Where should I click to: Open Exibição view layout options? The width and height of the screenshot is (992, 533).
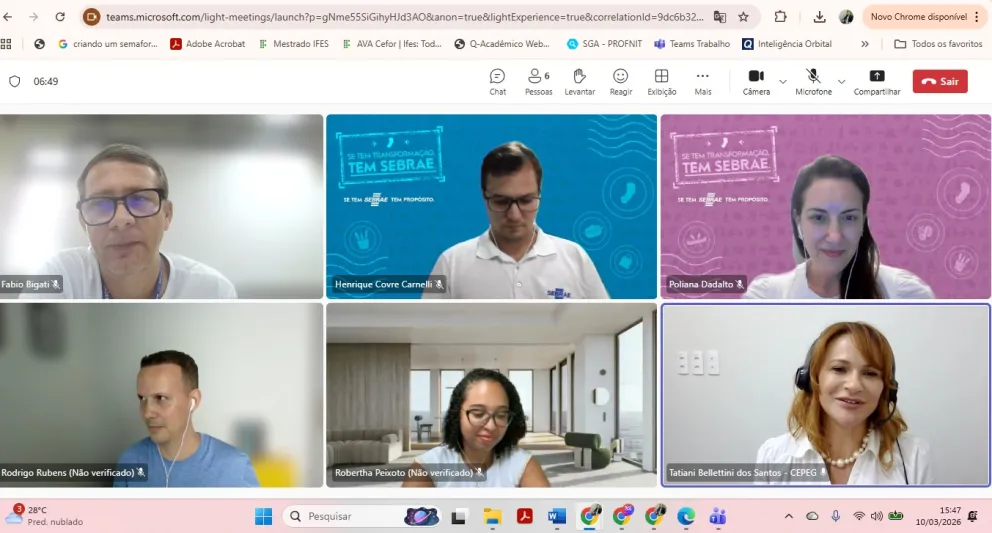pyautogui.click(x=661, y=81)
